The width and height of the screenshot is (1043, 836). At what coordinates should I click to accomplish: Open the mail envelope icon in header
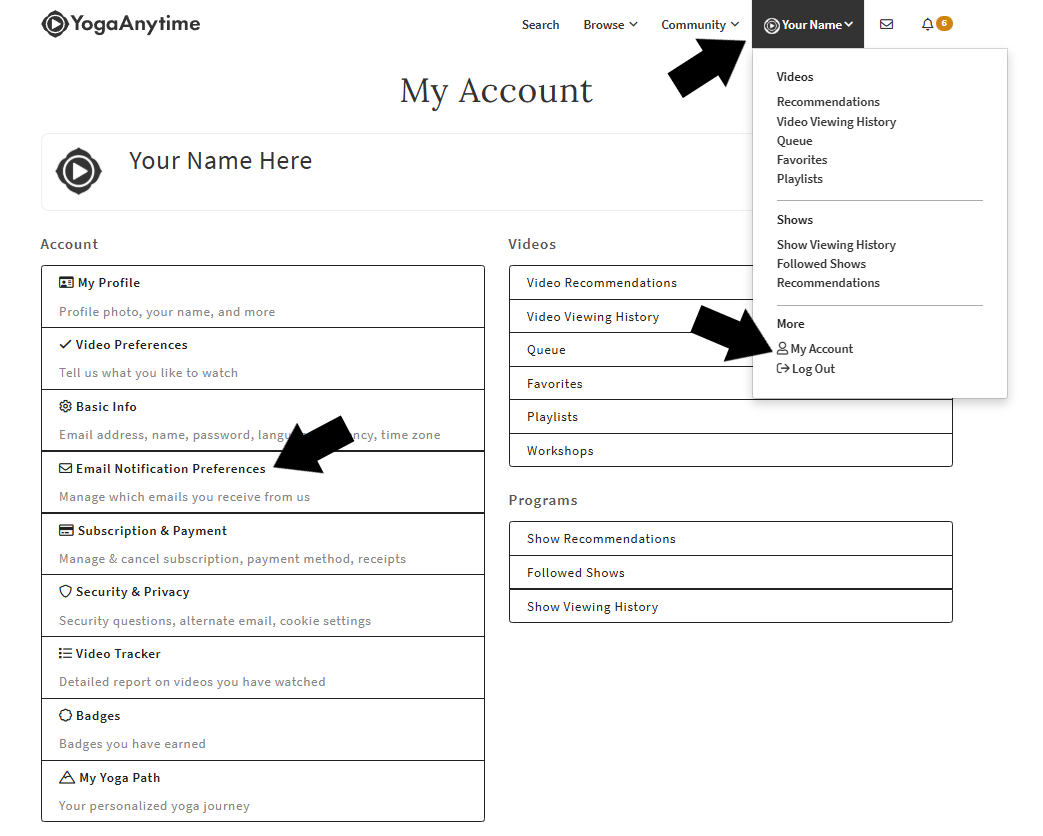[886, 25]
